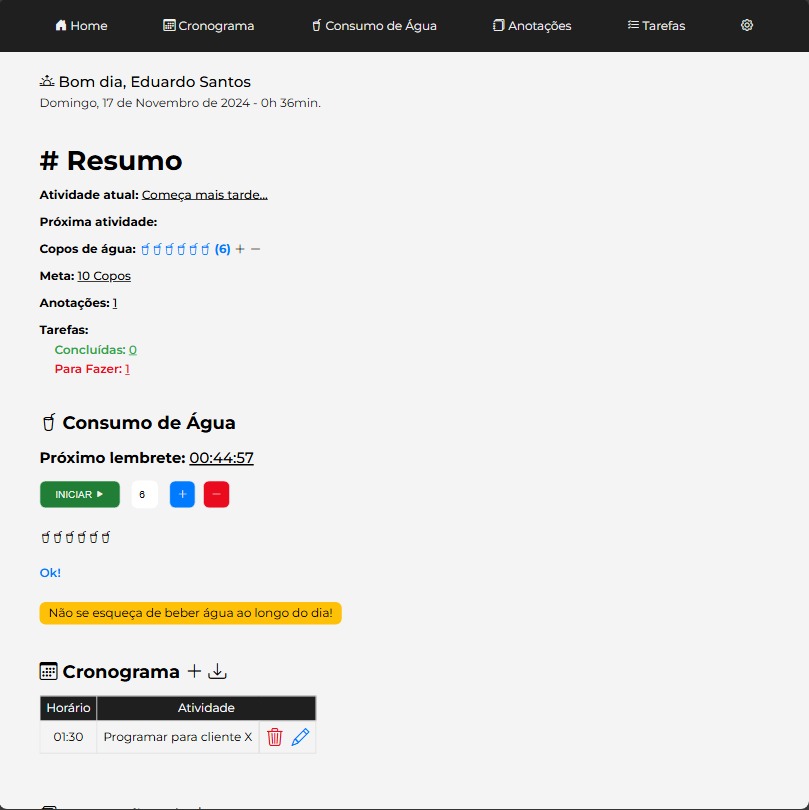Switch to the Anotações page
Screen dimensions: 809x810
(x=532, y=25)
